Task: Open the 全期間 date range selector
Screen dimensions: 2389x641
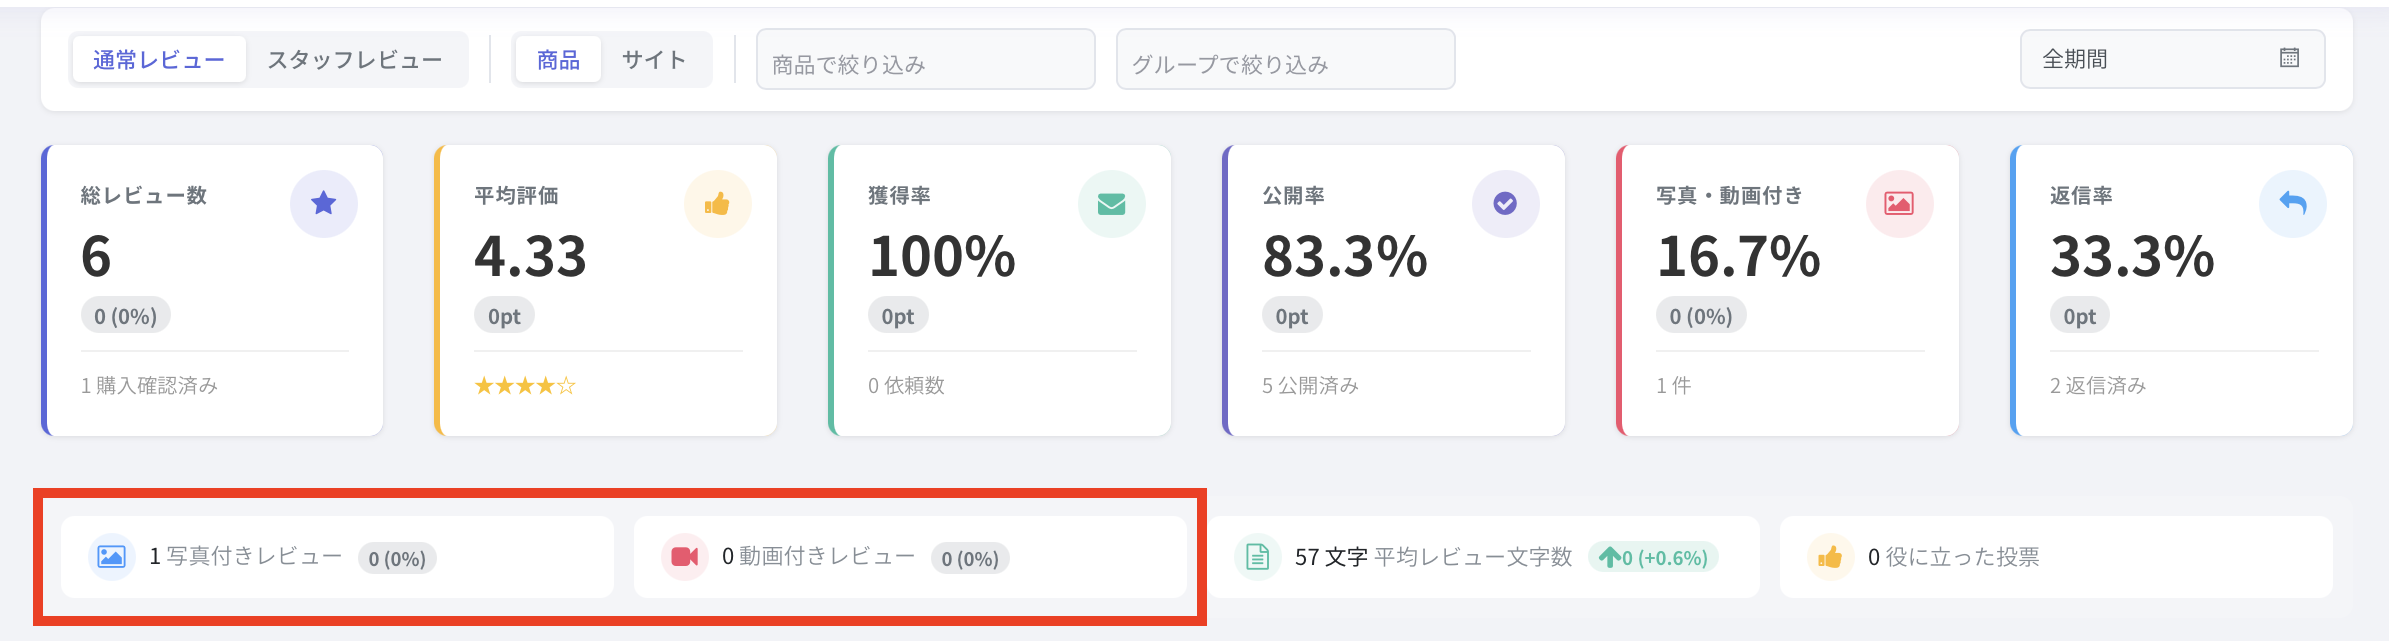Action: [x=2150, y=60]
